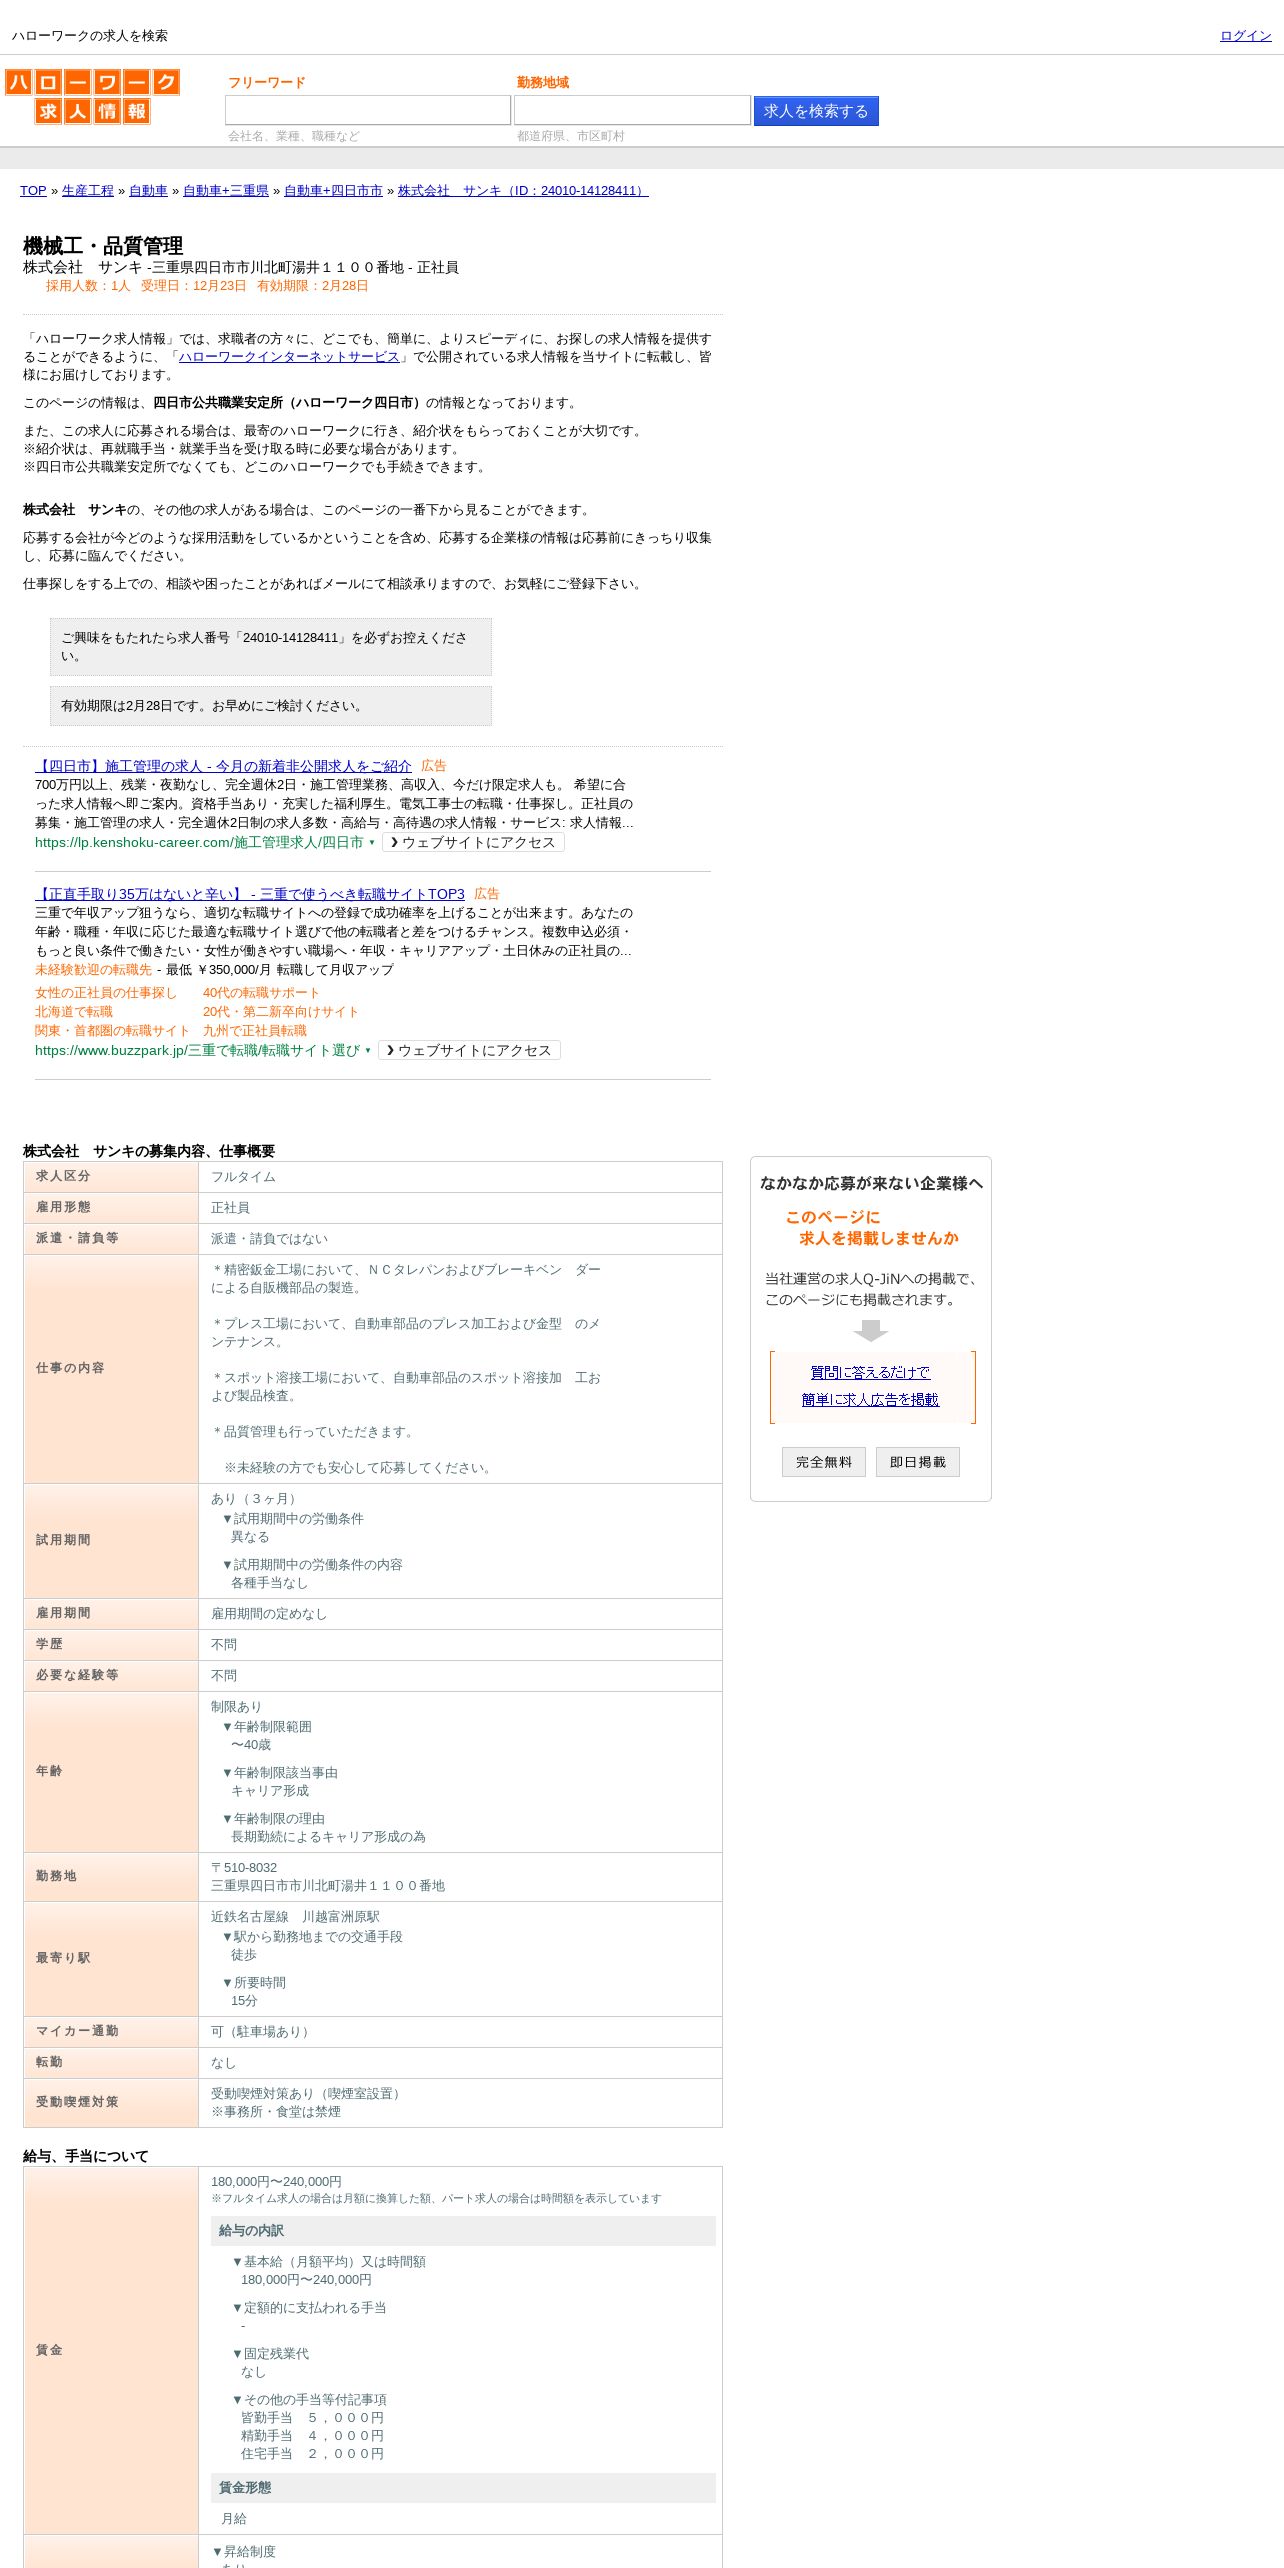Click wage text 180,000円〜240,000円 at top of 賃金
This screenshot has width=1284, height=2568.
(x=276, y=2182)
